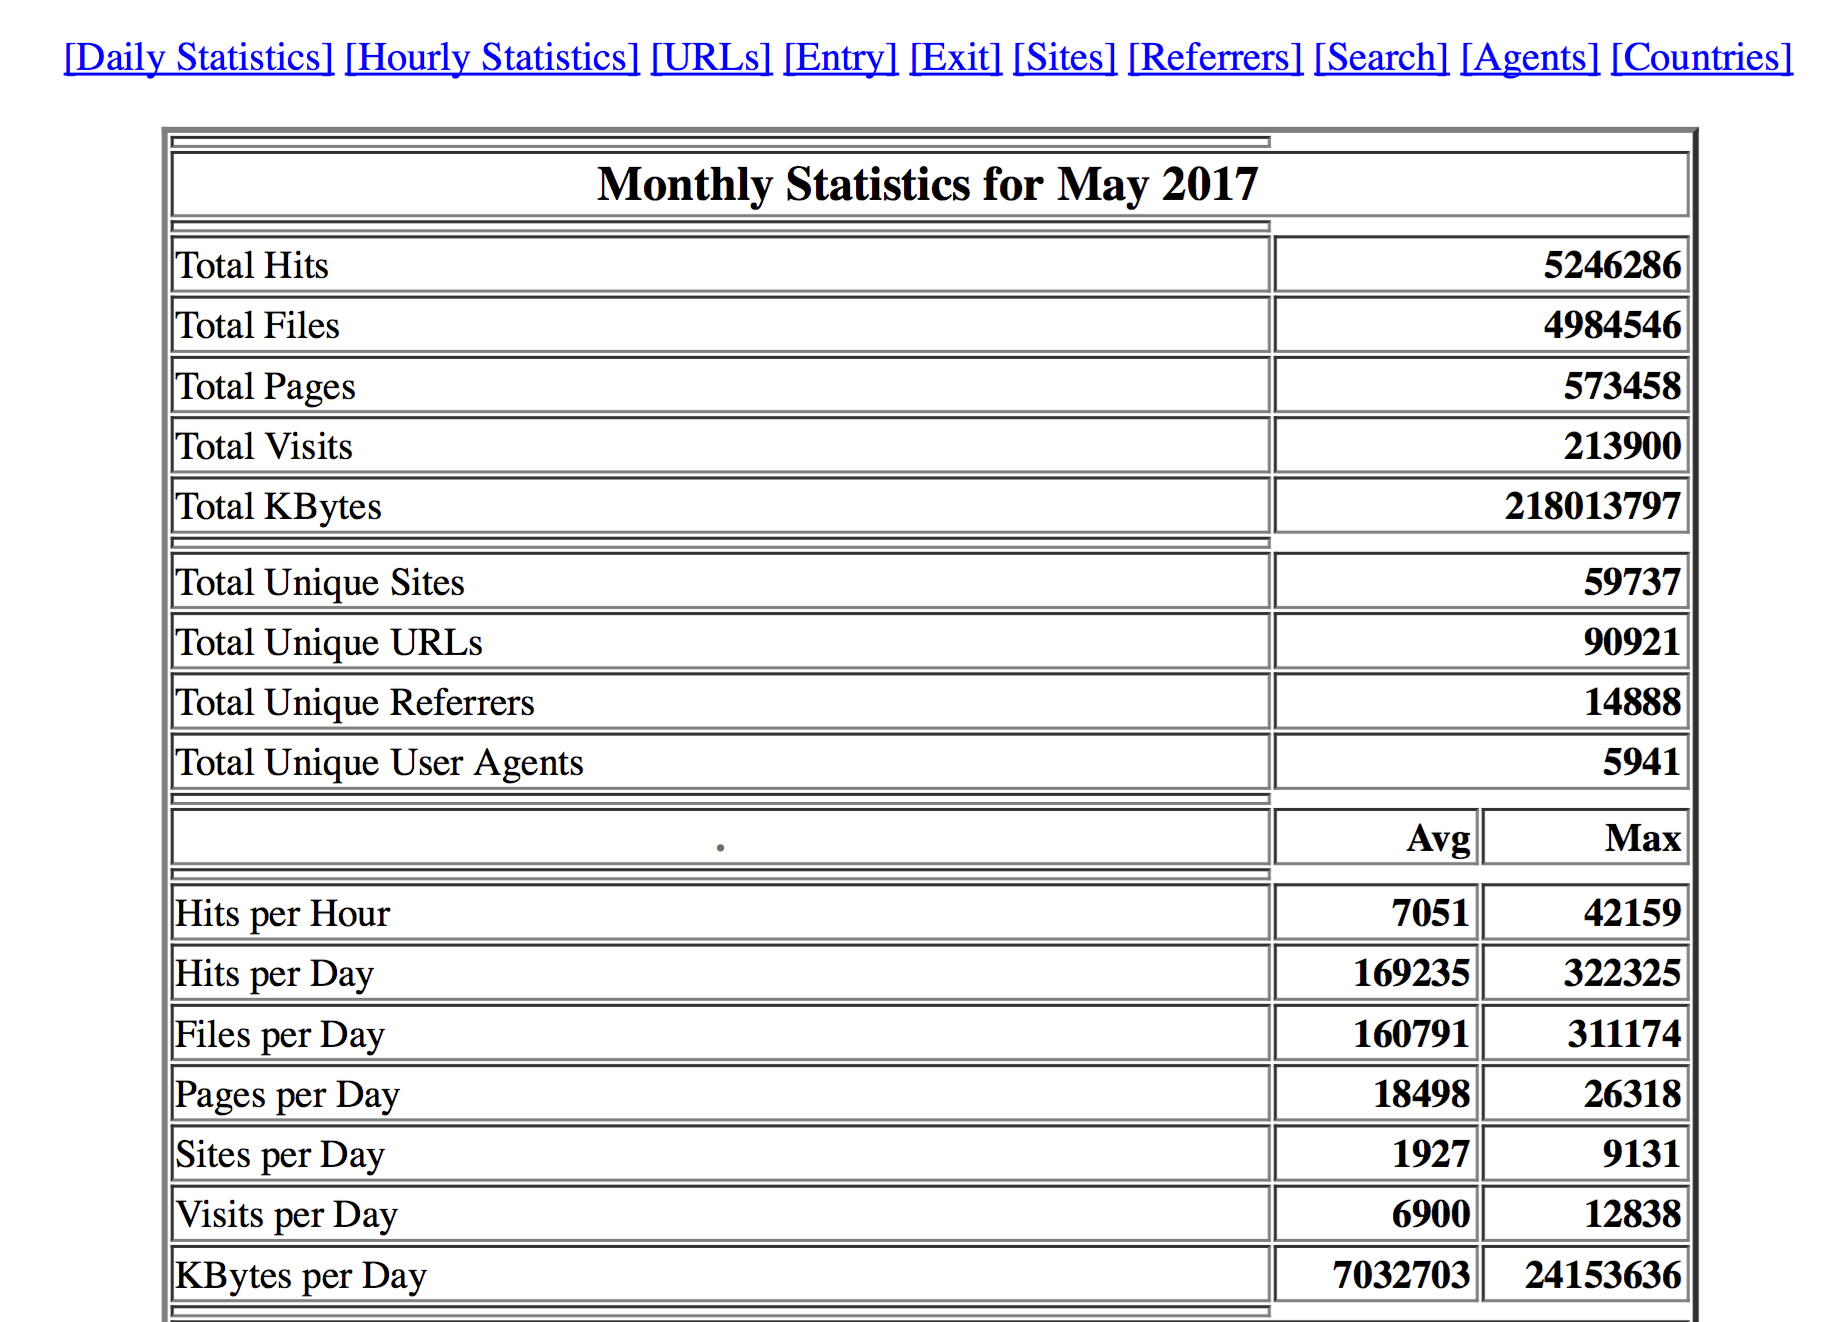Go to the Agents link
1846x1322 pixels.
[1530, 58]
